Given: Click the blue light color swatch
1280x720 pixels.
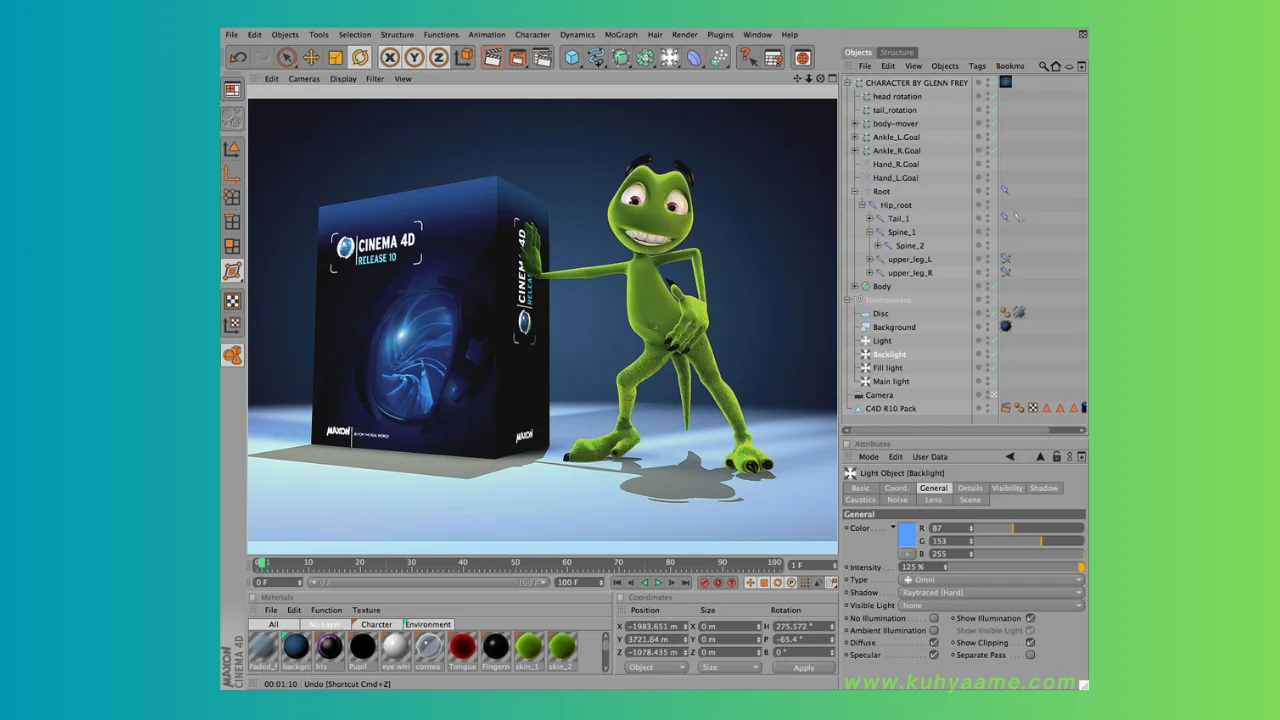Looking at the screenshot, I should [x=907, y=534].
